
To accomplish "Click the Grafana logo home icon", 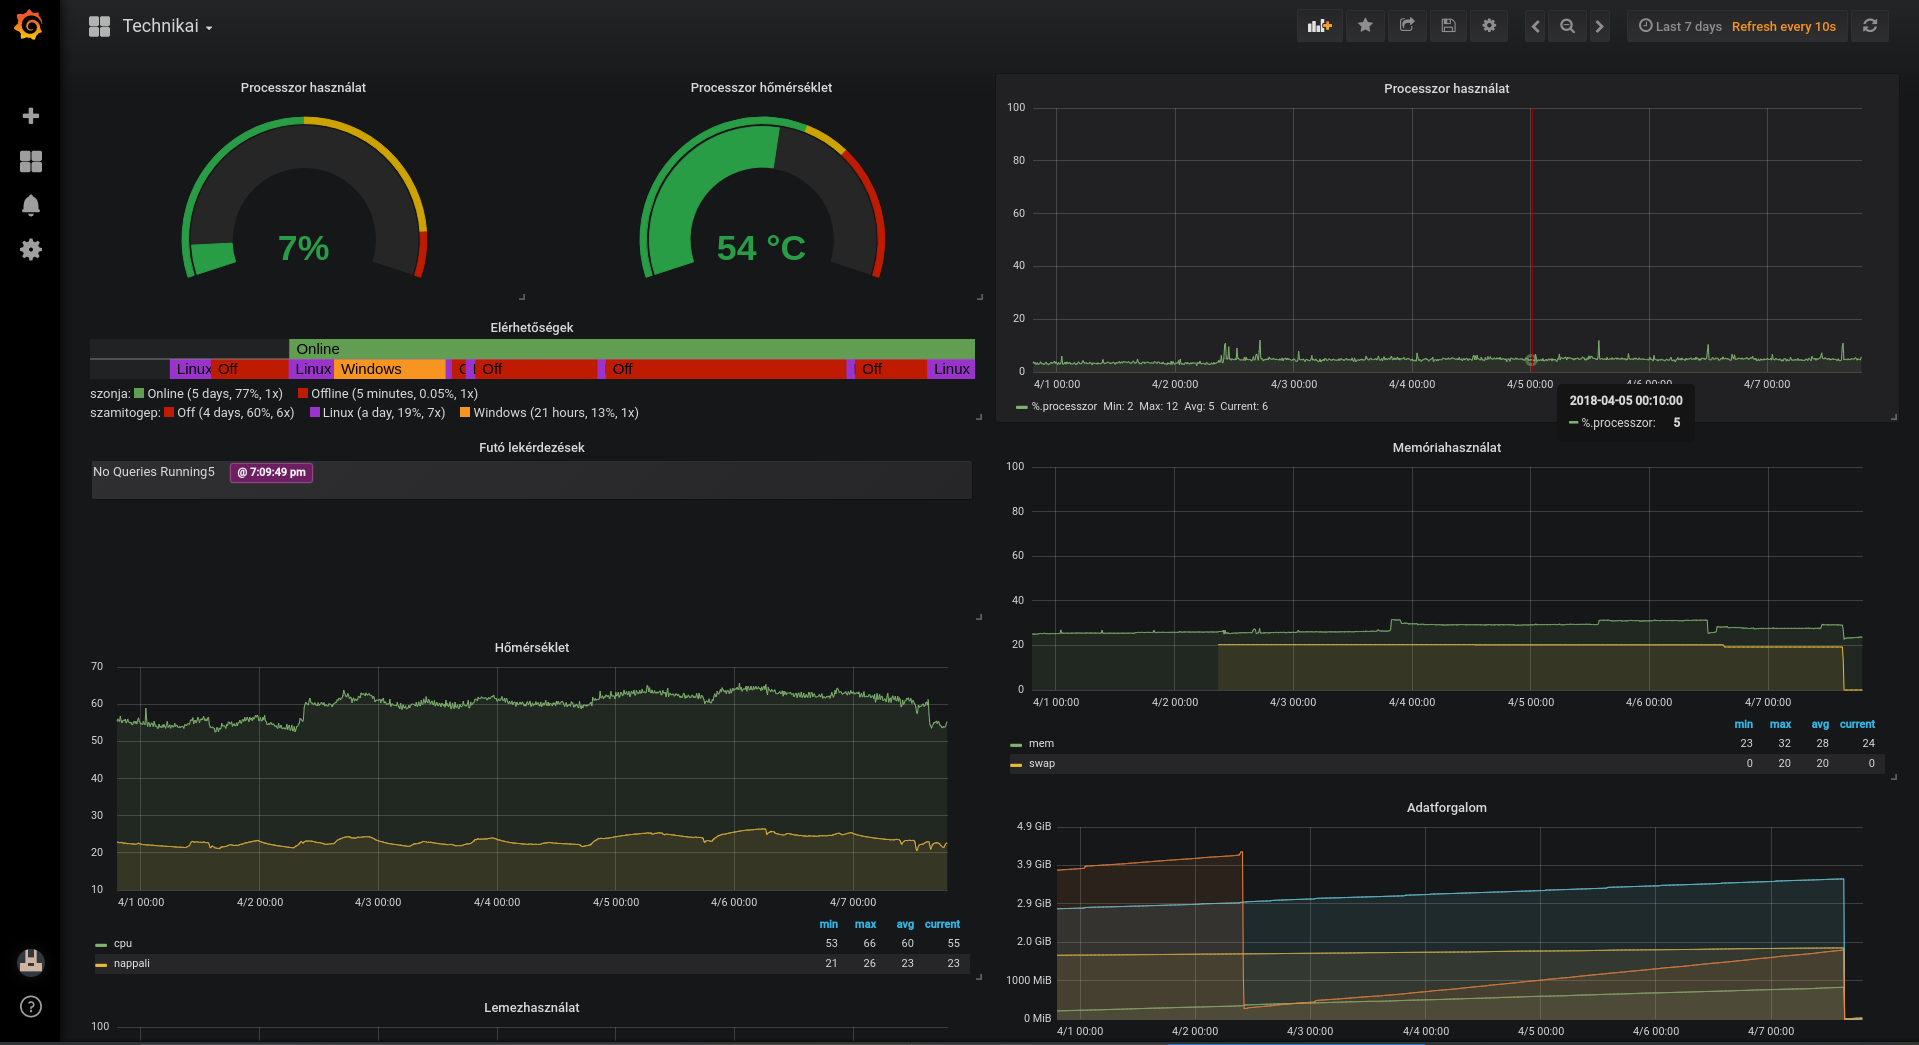I will click(29, 25).
